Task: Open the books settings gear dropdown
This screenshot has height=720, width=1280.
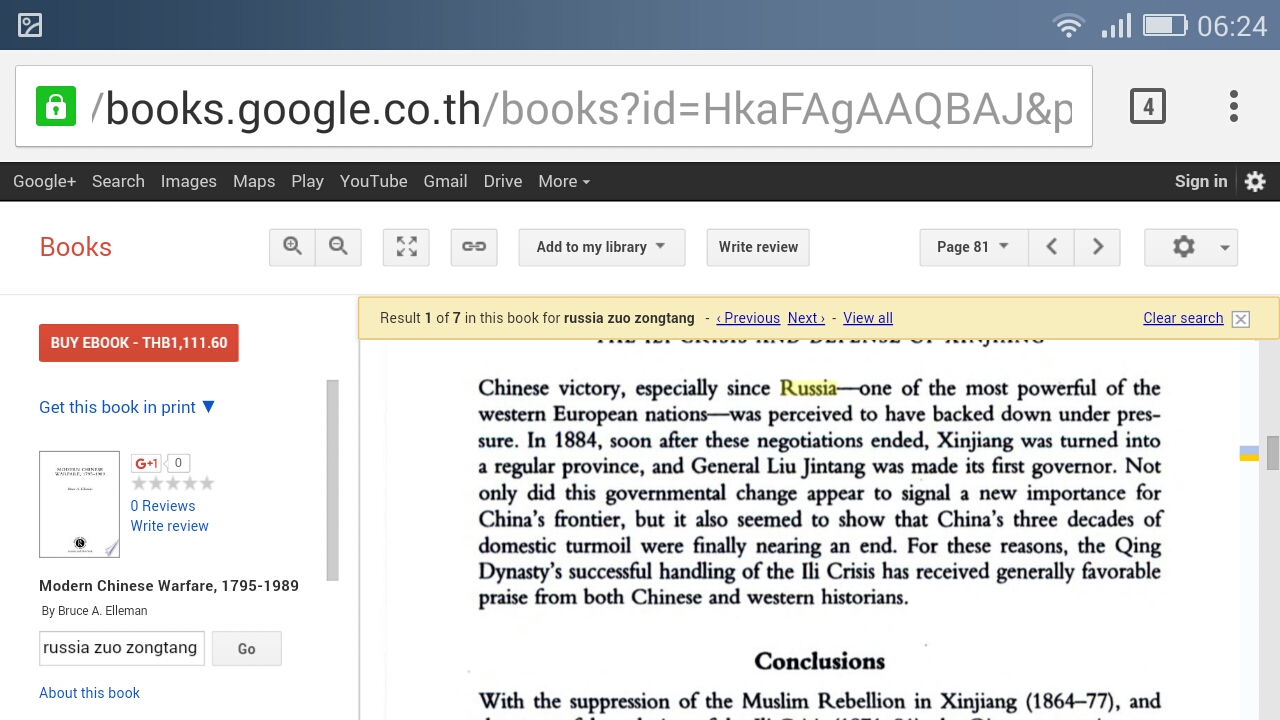Action: (x=1191, y=247)
